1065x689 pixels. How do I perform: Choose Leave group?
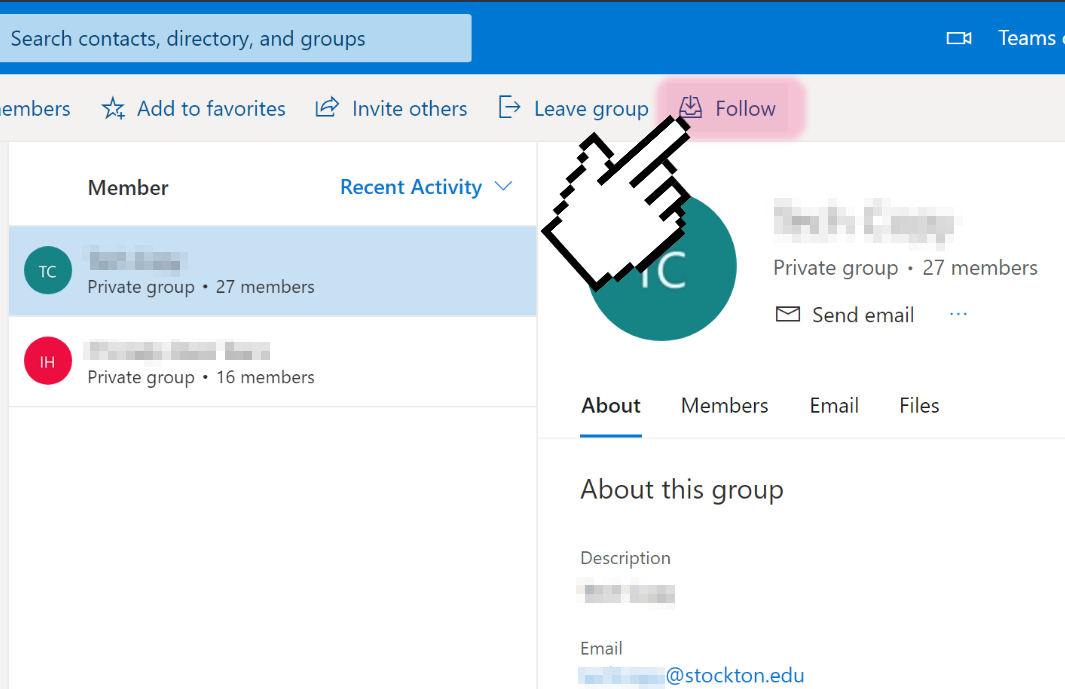[x=574, y=109]
